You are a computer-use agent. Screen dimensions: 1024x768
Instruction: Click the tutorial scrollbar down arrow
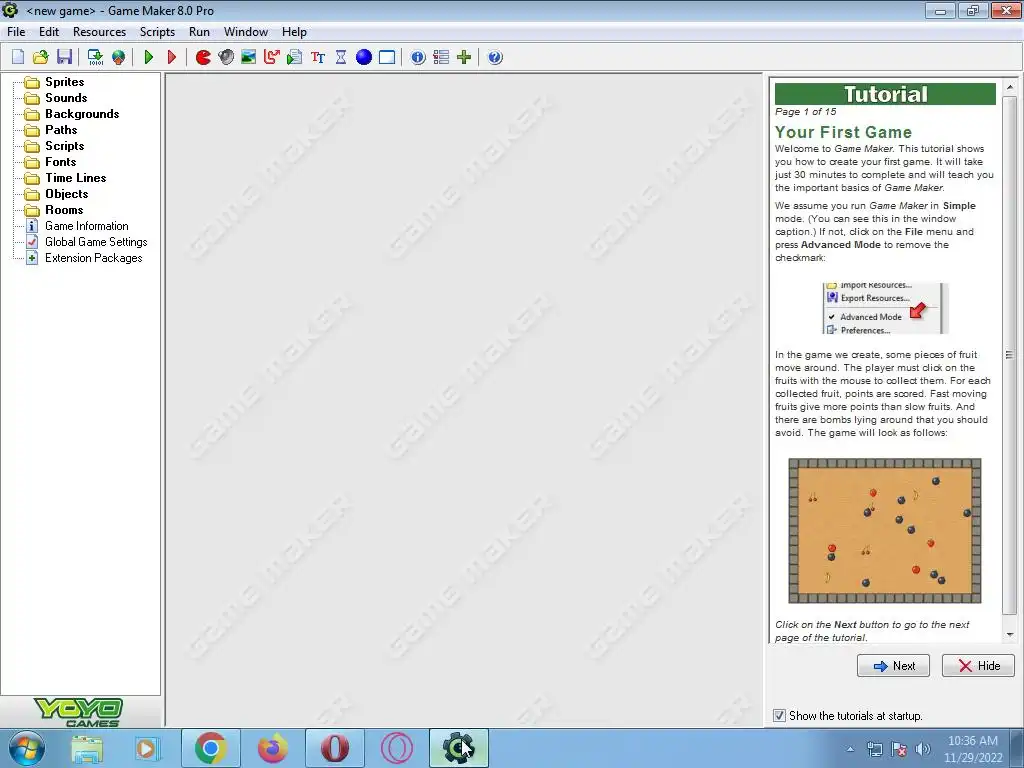click(1010, 634)
